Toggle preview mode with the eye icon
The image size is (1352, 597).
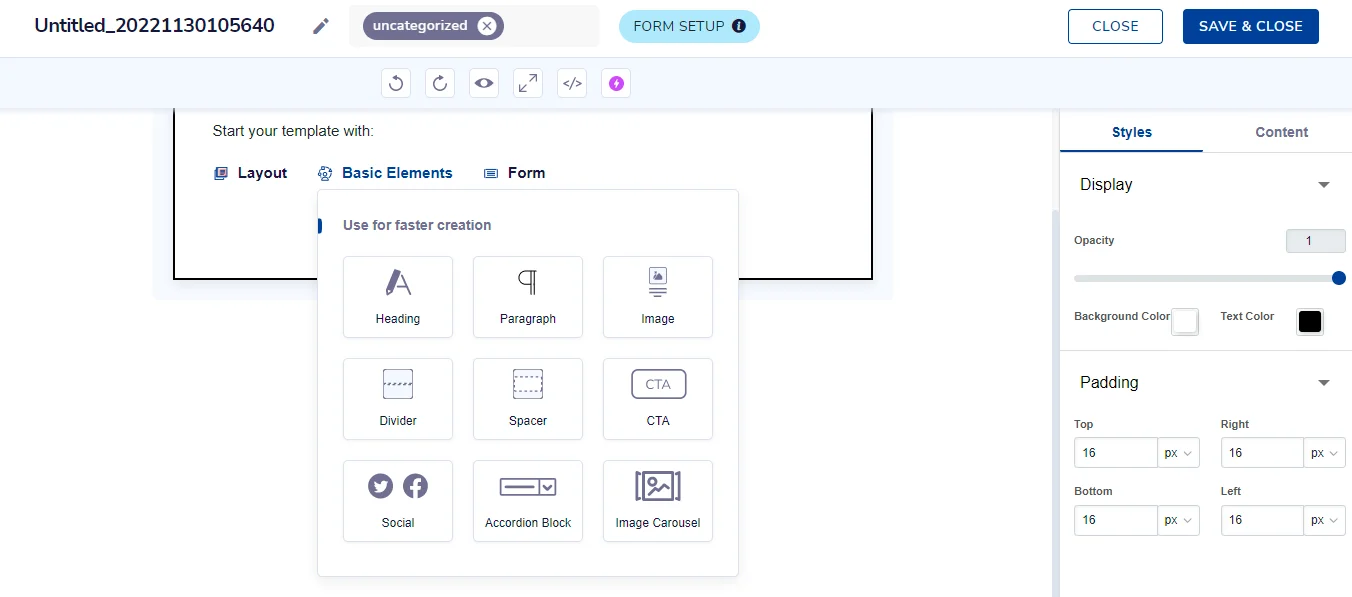483,83
